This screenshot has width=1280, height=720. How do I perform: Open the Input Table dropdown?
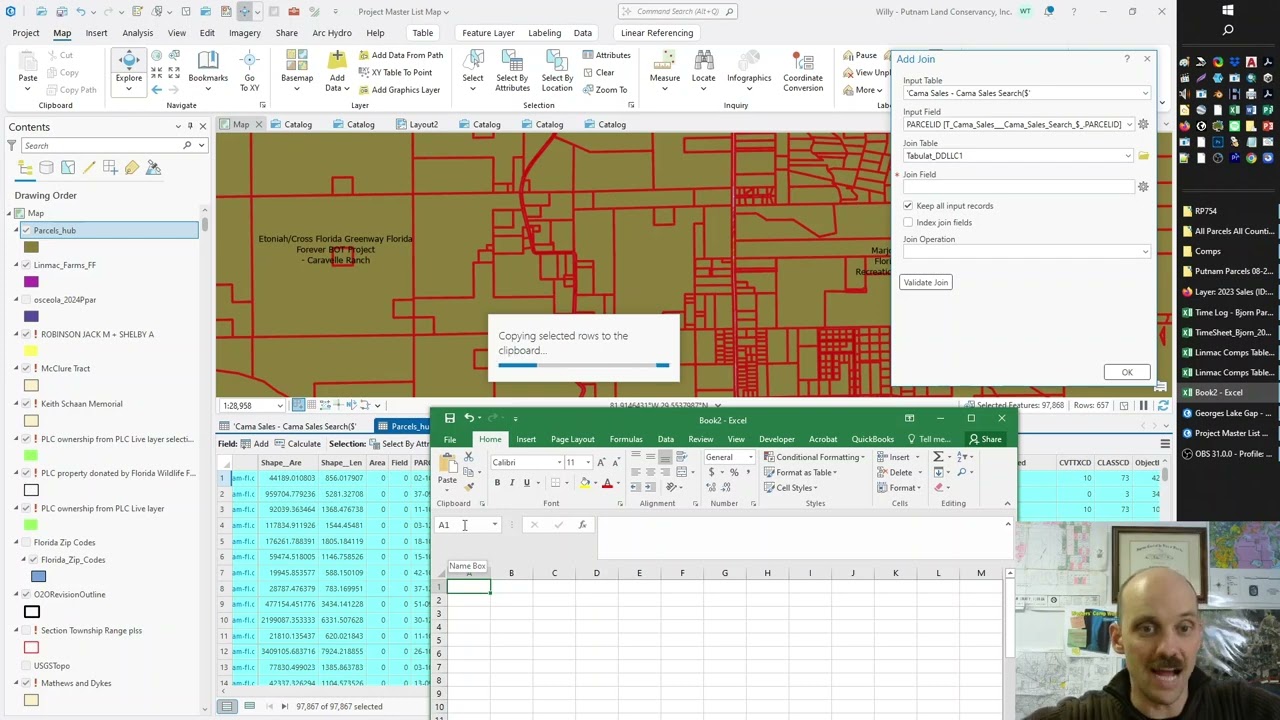click(x=1145, y=94)
